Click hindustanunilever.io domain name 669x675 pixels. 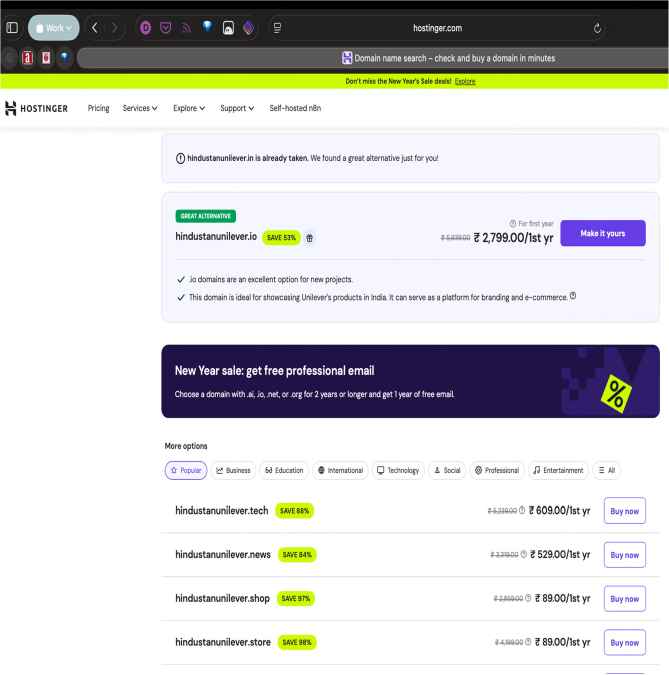pyautogui.click(x=216, y=236)
